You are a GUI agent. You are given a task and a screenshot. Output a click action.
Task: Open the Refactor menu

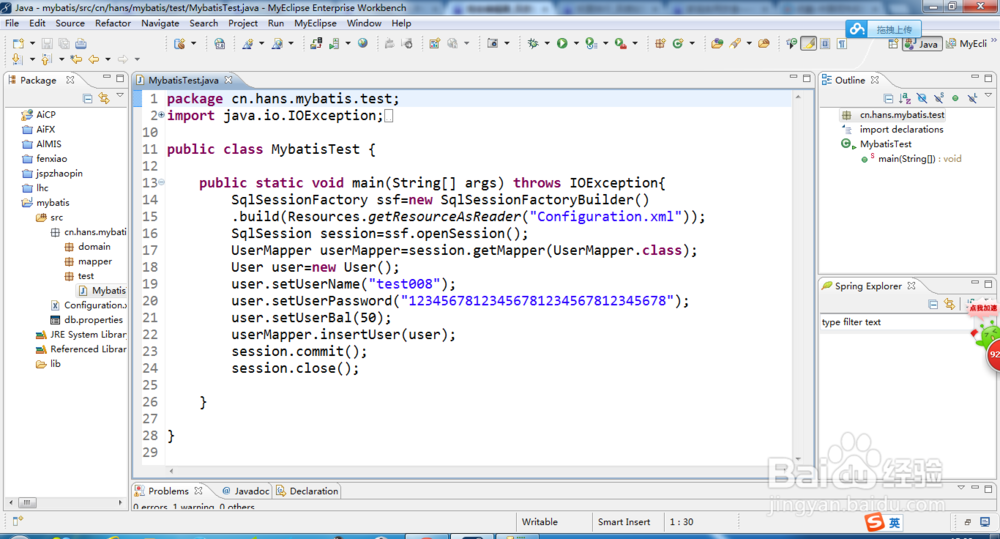tap(113, 23)
